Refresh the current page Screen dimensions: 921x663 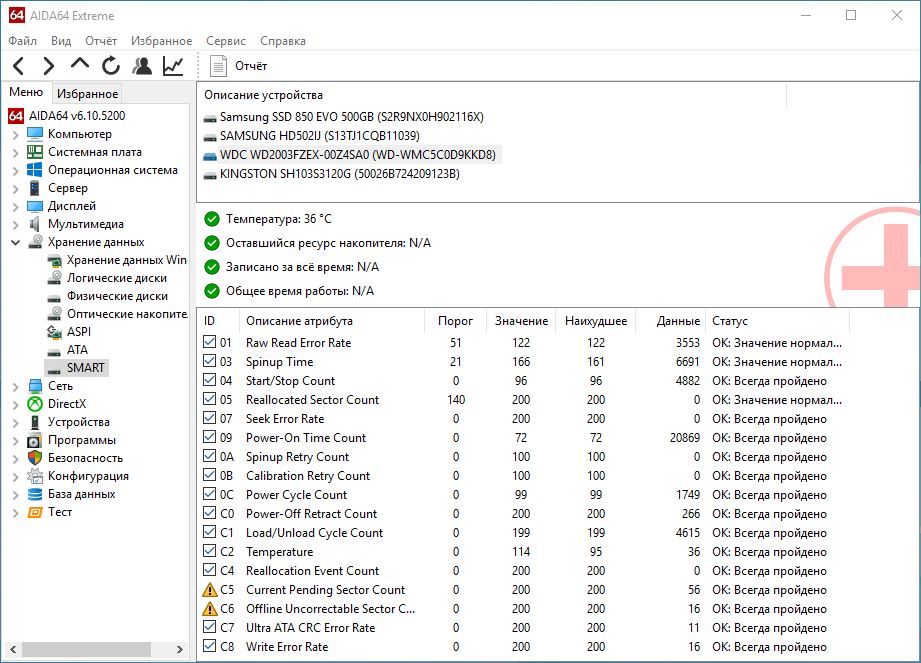(x=110, y=66)
